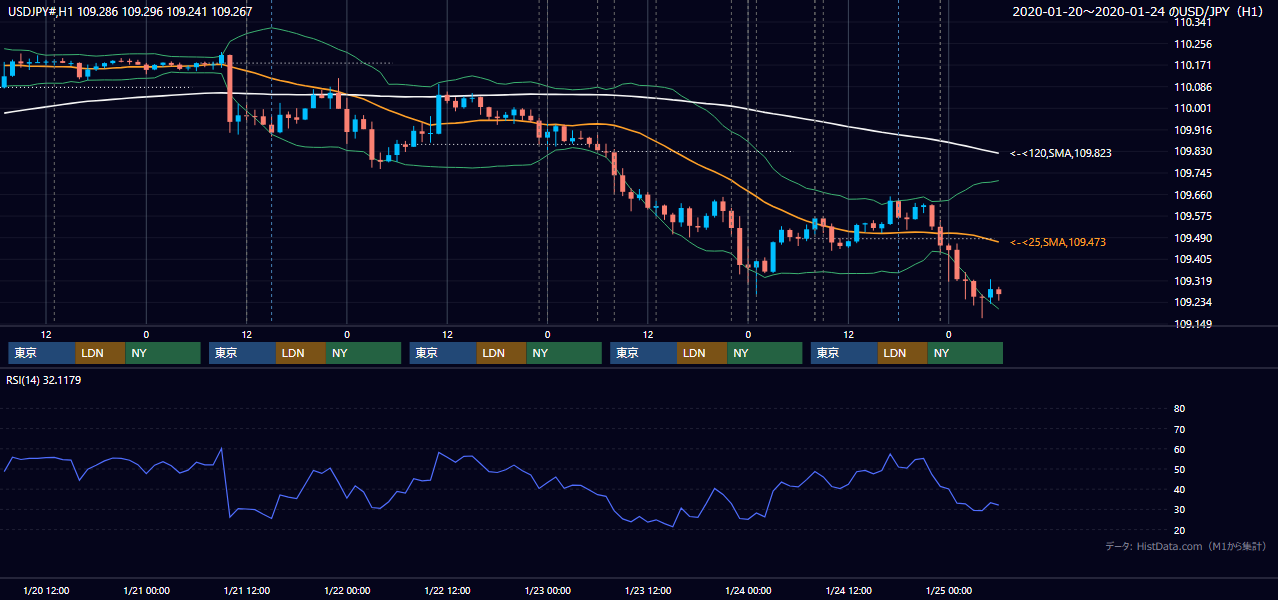
Task: Click the last LDN session block
Action: coord(903,353)
